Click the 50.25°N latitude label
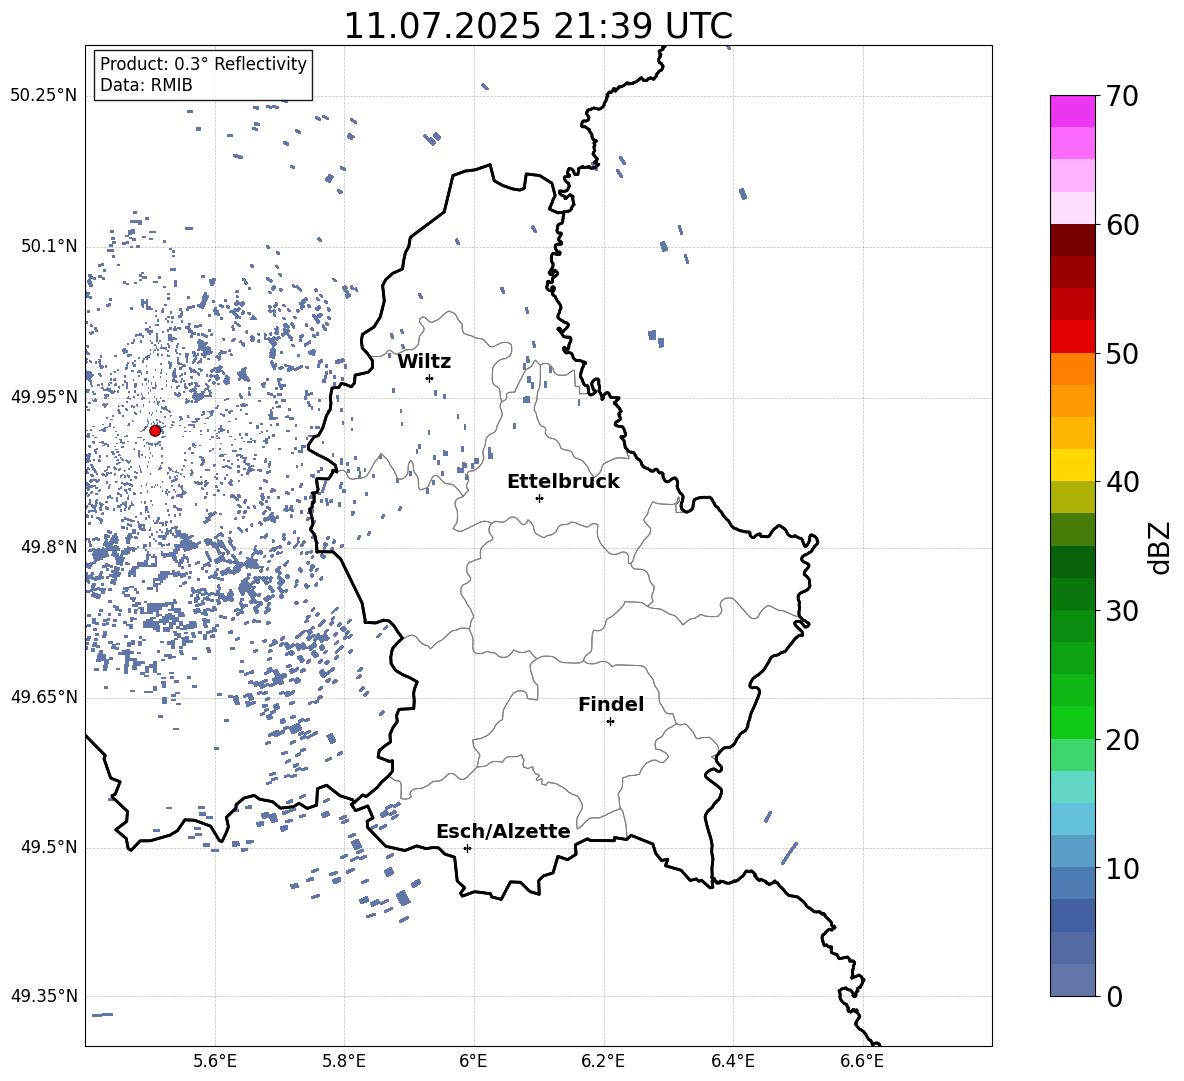1184x1081 pixels. point(44,96)
